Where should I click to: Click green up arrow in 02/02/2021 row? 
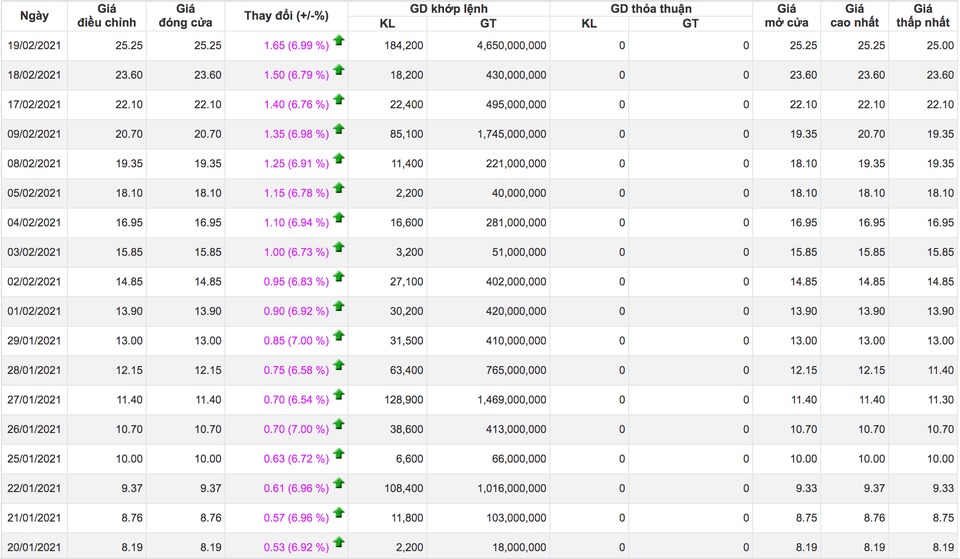[339, 277]
